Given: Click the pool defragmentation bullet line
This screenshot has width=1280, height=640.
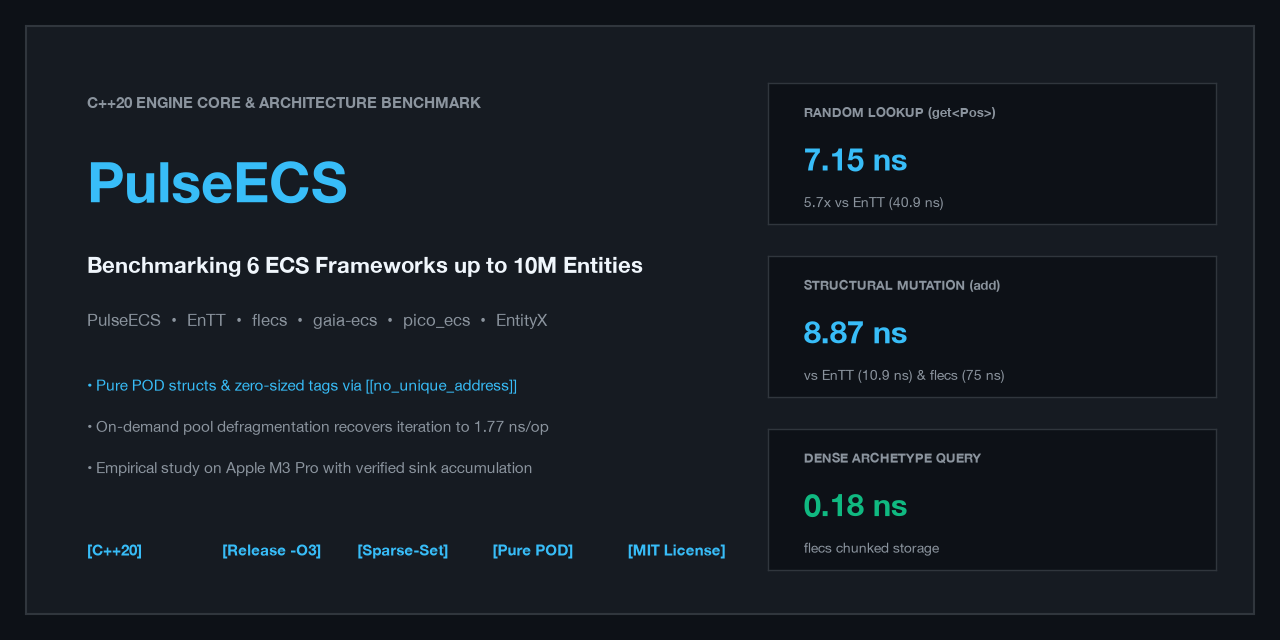Looking at the screenshot, I should [x=318, y=427].
